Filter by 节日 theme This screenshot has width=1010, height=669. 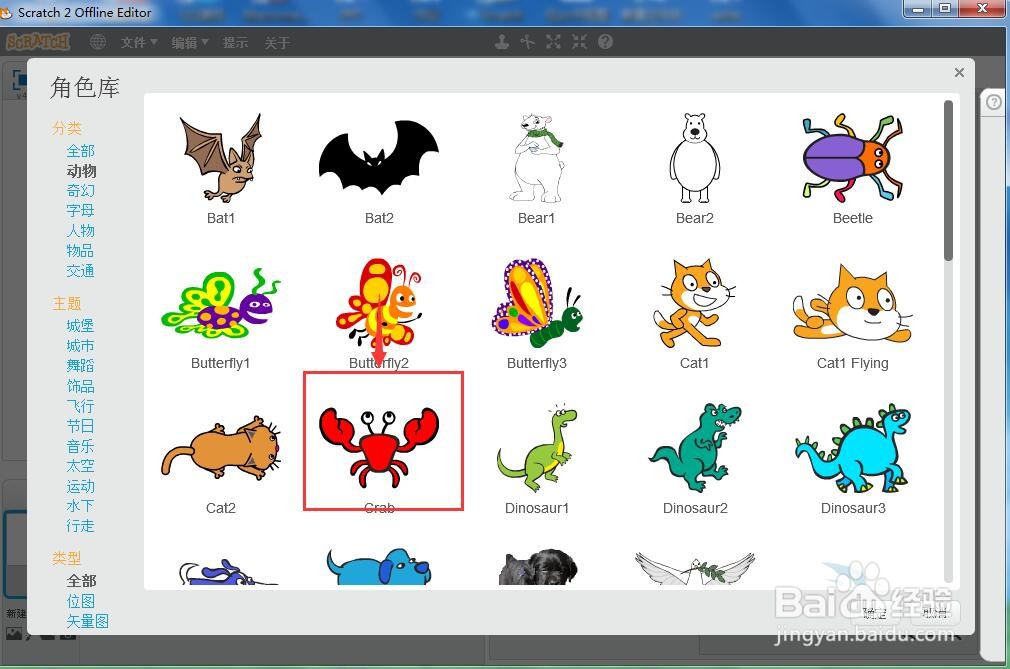[x=81, y=426]
